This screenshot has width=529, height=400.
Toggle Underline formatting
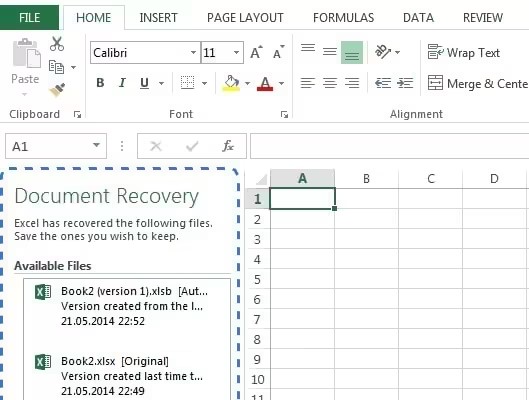coord(144,83)
